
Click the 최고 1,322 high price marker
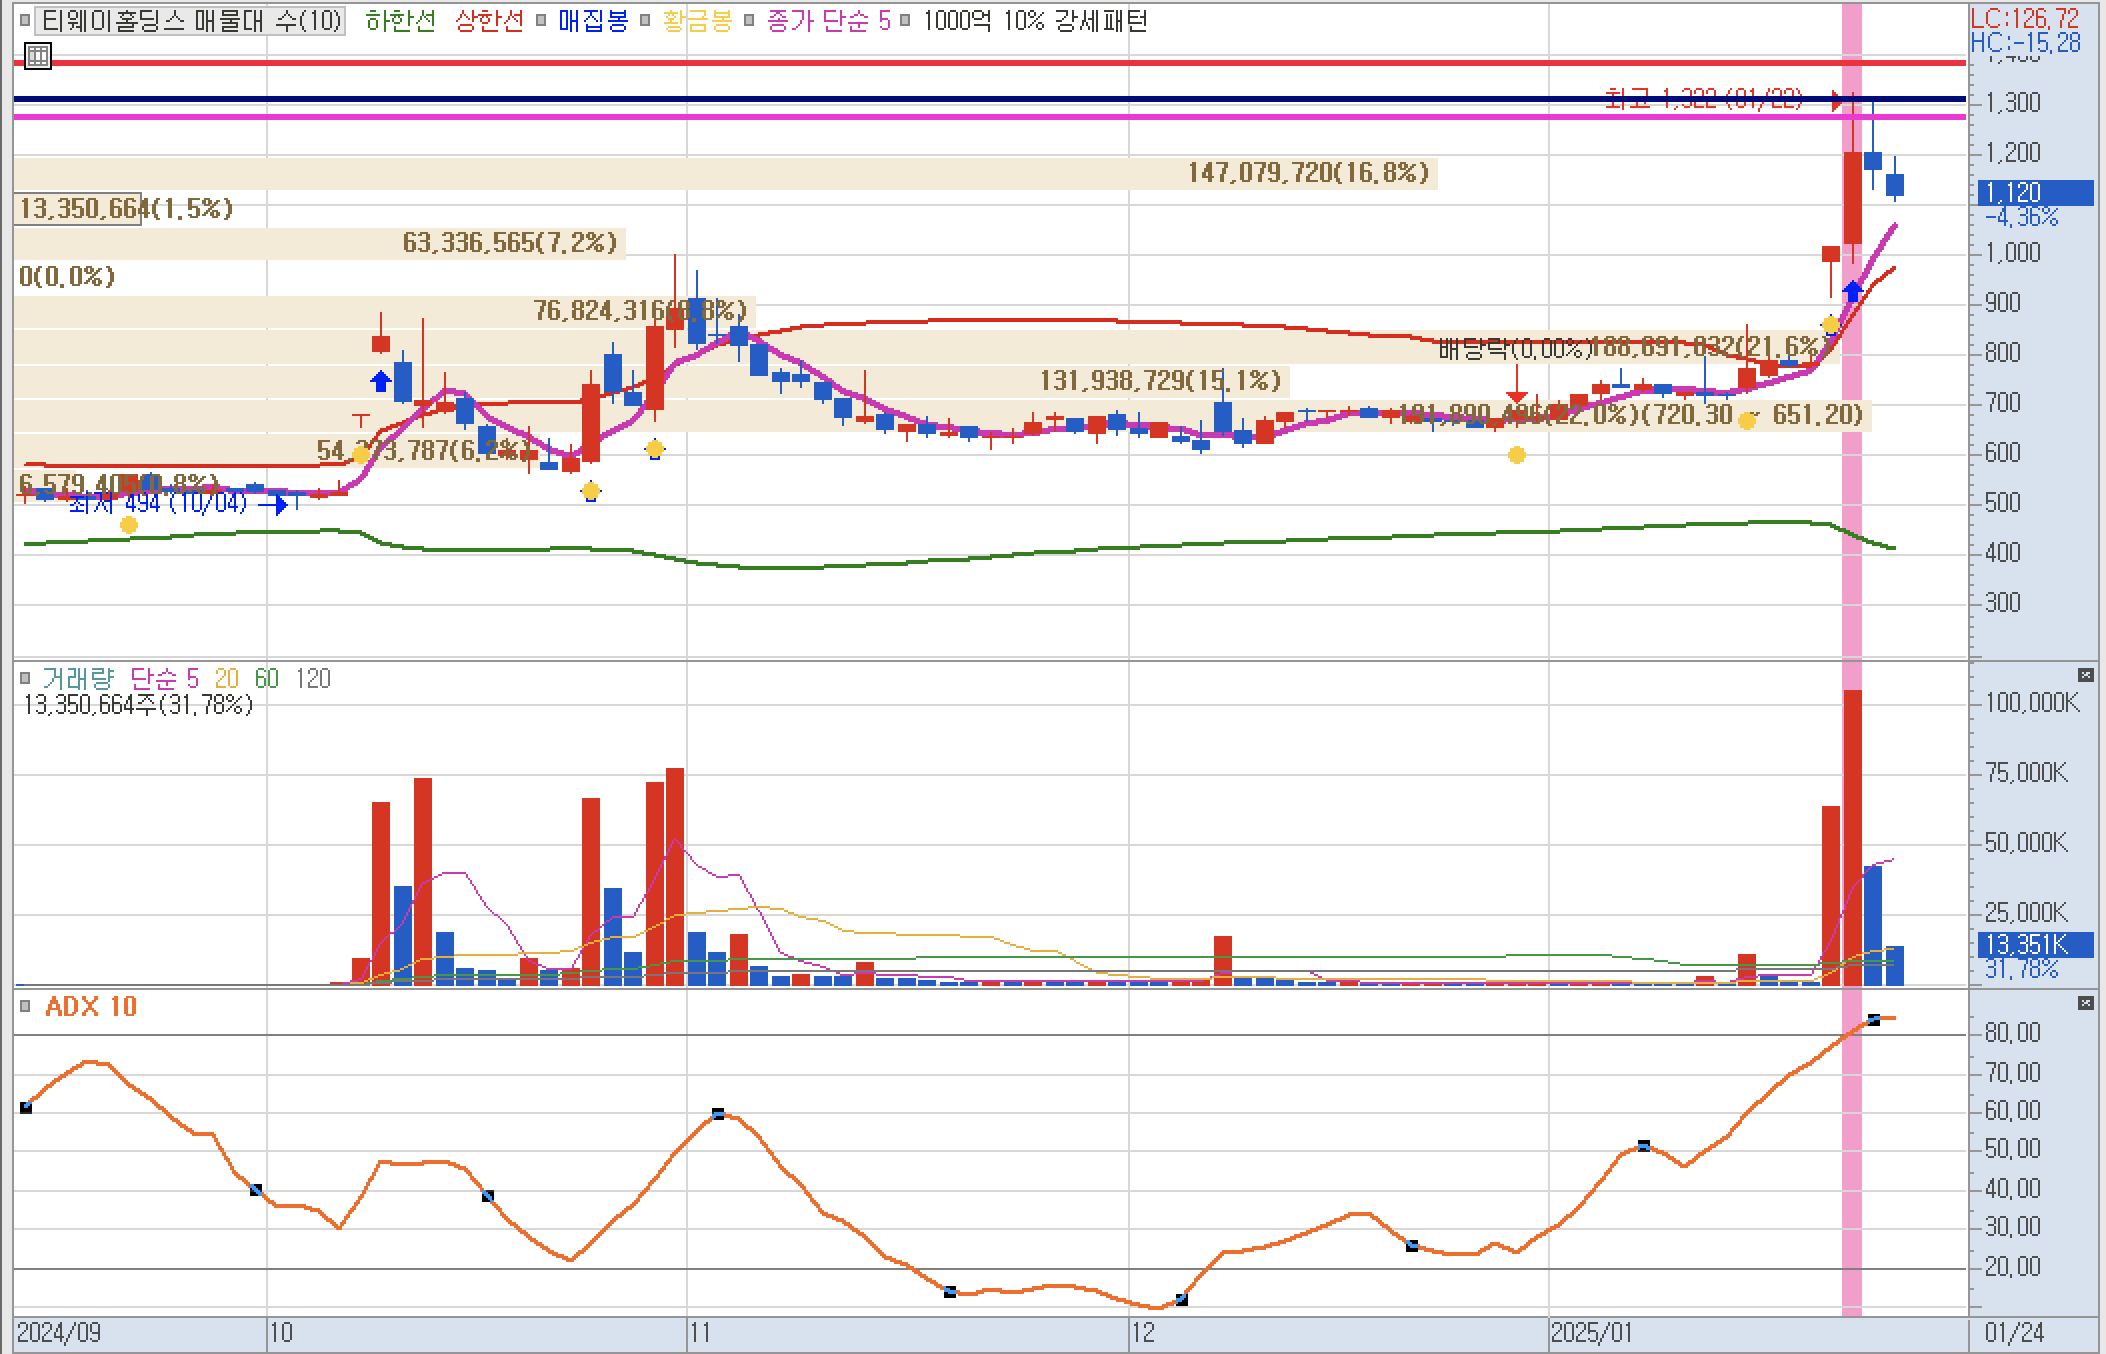(1704, 99)
